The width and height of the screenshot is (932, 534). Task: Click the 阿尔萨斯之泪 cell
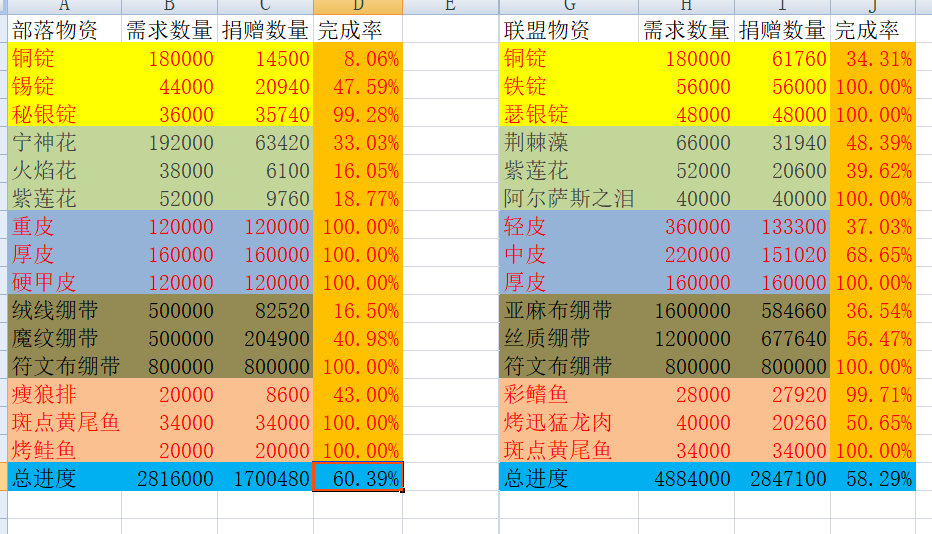click(567, 198)
